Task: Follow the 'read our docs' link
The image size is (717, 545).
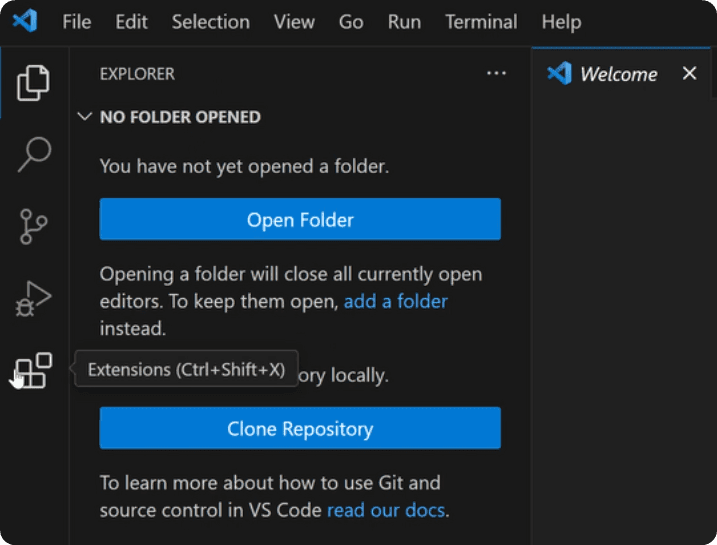Action: [386, 510]
